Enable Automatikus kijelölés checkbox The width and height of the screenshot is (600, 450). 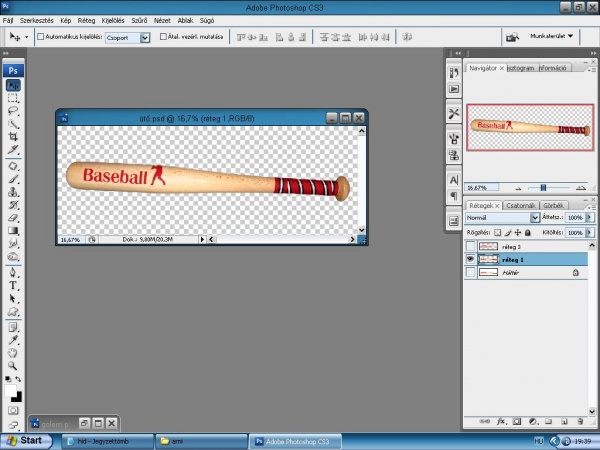pyautogui.click(x=41, y=37)
